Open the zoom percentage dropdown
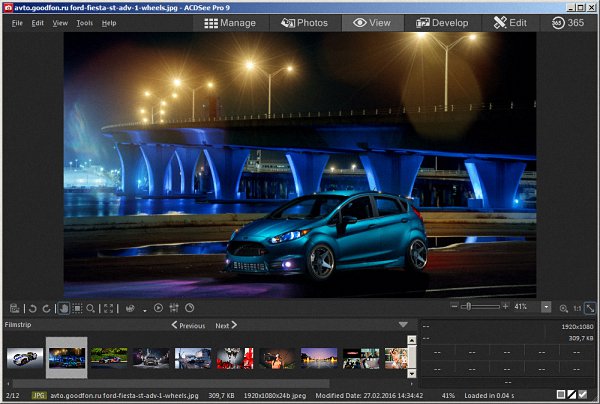 tap(546, 307)
